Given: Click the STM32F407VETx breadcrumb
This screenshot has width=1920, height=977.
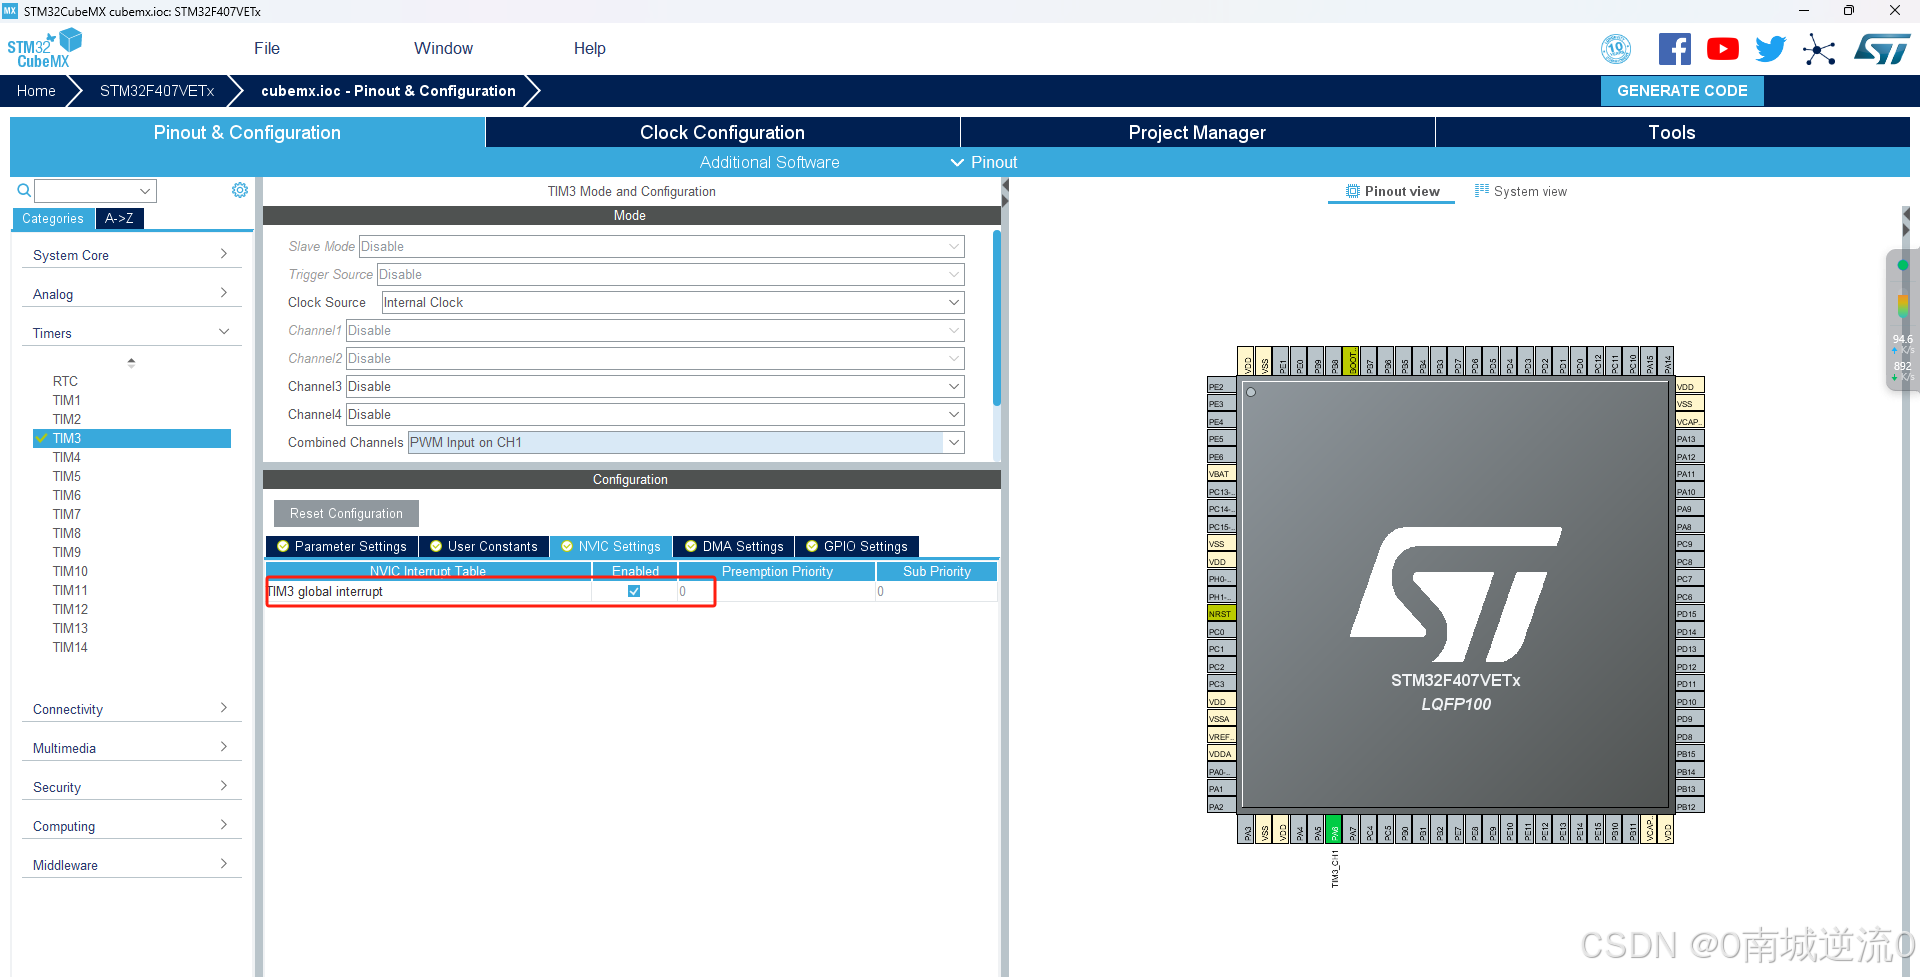Looking at the screenshot, I should tap(157, 91).
